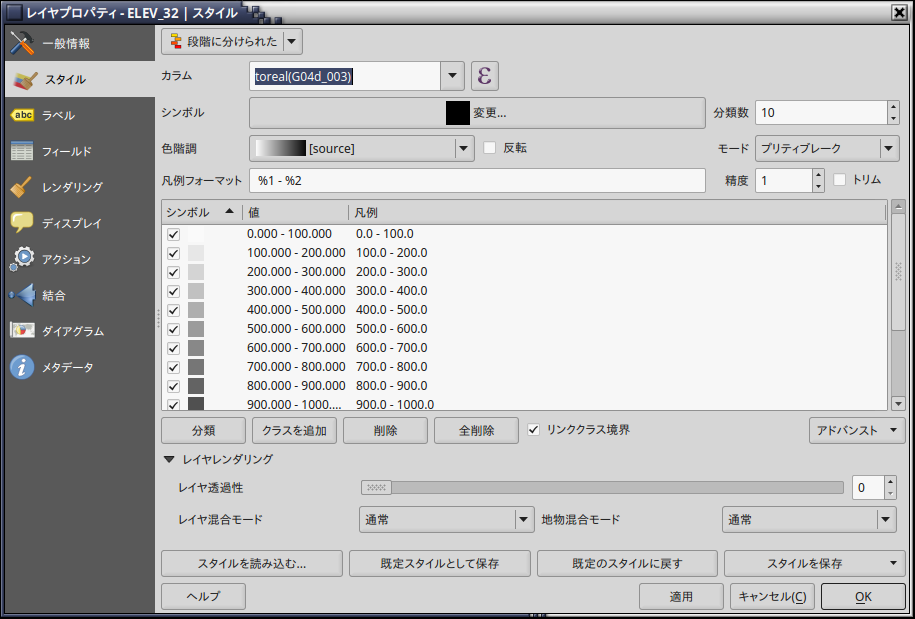
Task: Expand the graduated renderer type dropdown
Action: [x=291, y=41]
